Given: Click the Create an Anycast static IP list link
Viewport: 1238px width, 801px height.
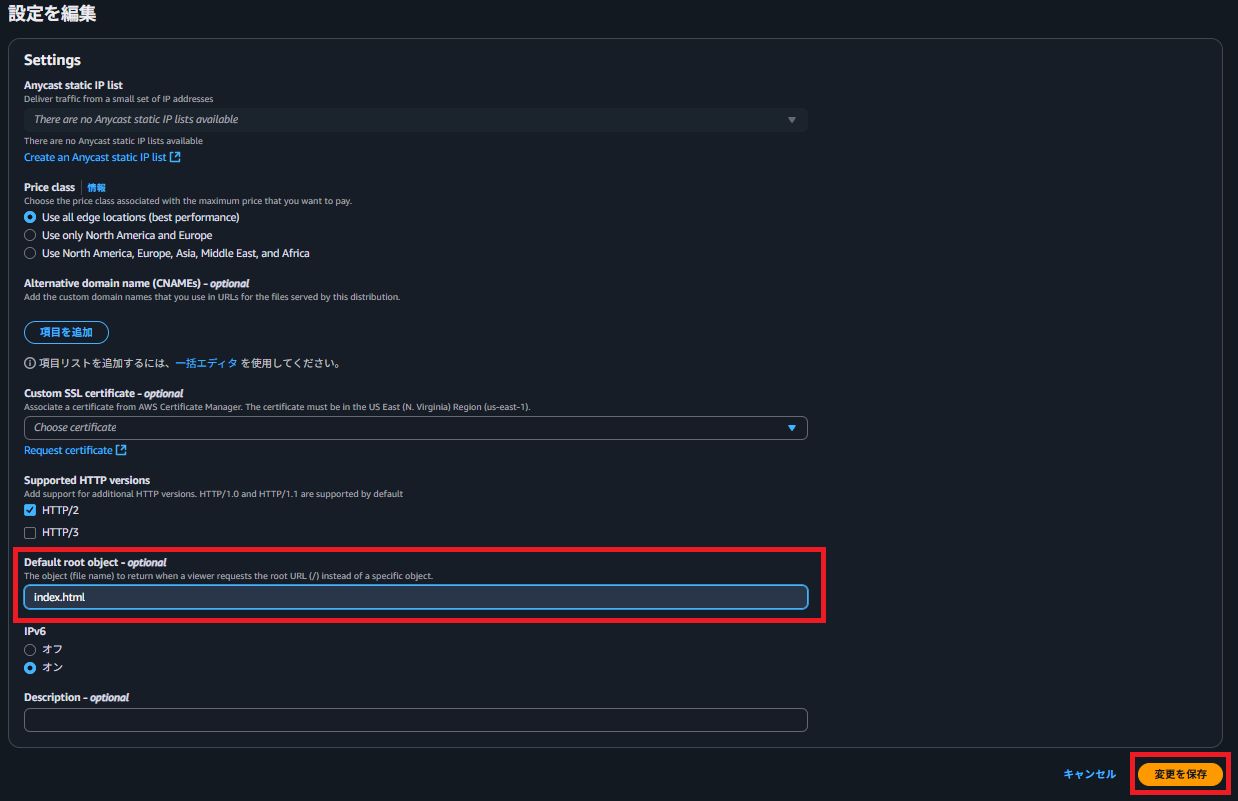Looking at the screenshot, I should [x=95, y=158].
